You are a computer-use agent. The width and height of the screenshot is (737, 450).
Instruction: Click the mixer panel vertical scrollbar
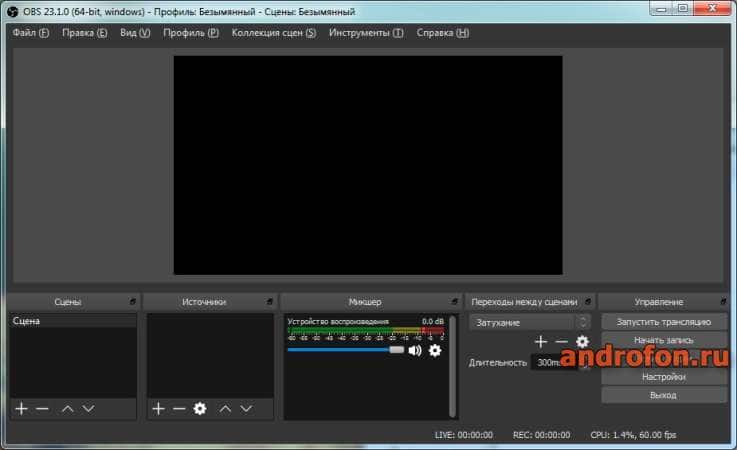[x=453, y=366]
